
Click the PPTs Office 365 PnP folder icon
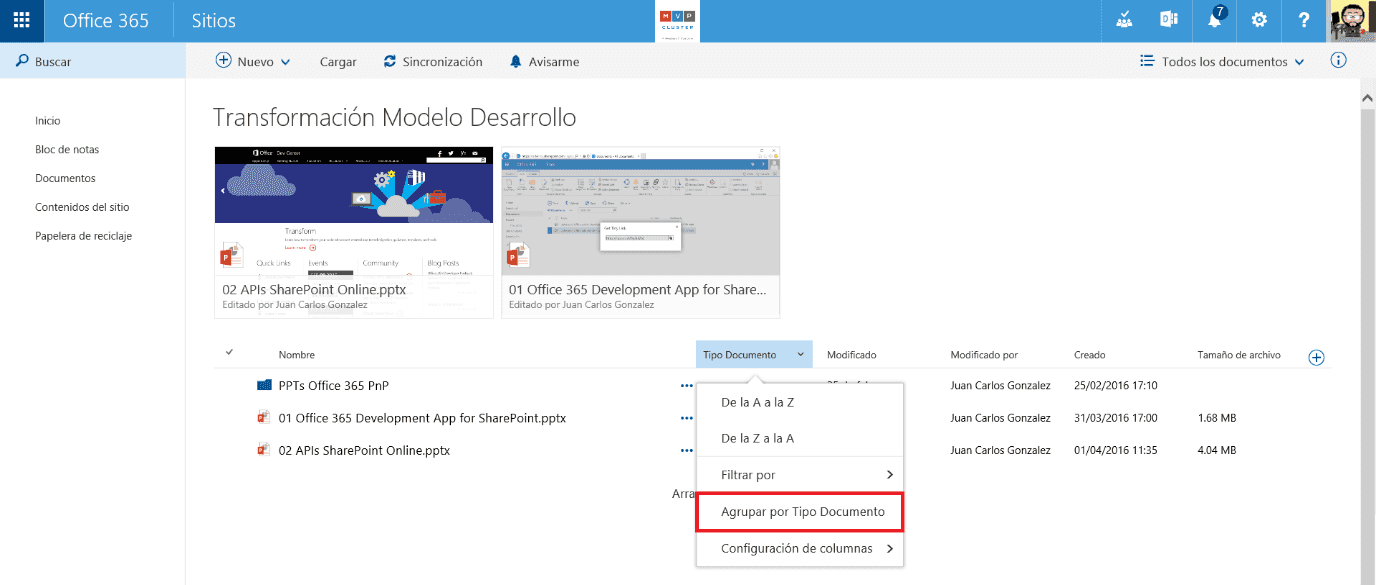264,385
